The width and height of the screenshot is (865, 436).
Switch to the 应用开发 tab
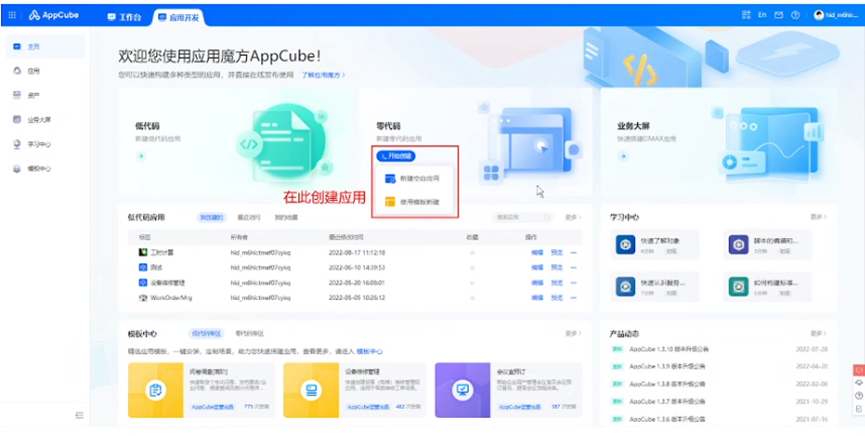179,17
